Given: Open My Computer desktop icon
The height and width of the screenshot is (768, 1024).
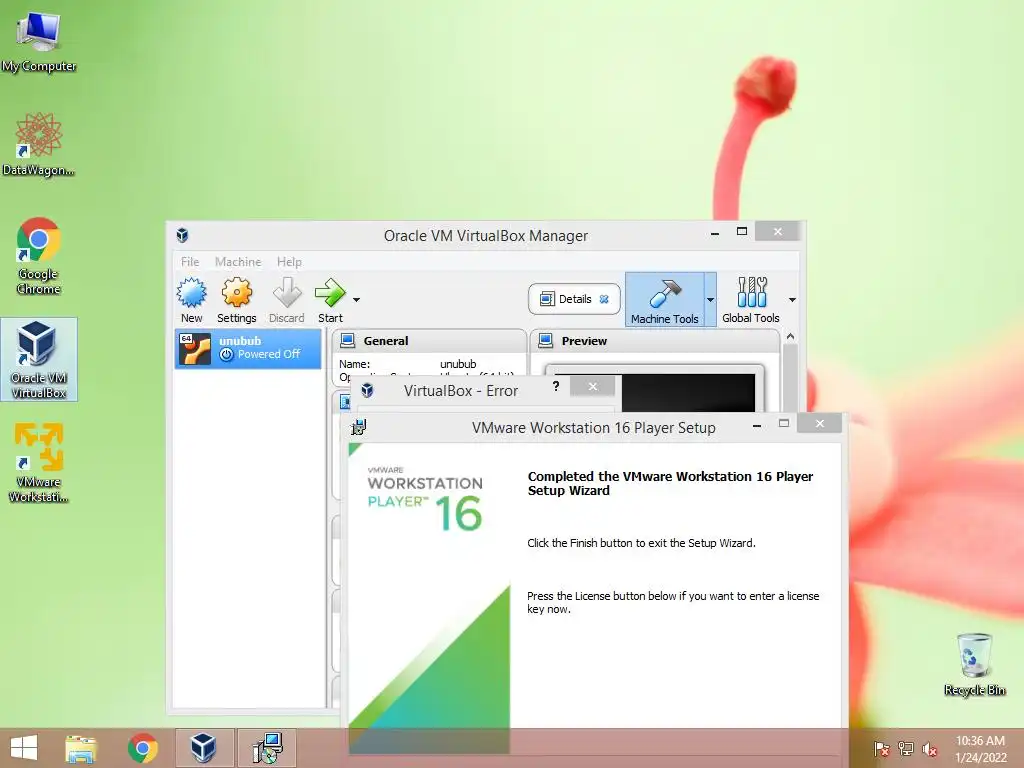Looking at the screenshot, I should (39, 41).
